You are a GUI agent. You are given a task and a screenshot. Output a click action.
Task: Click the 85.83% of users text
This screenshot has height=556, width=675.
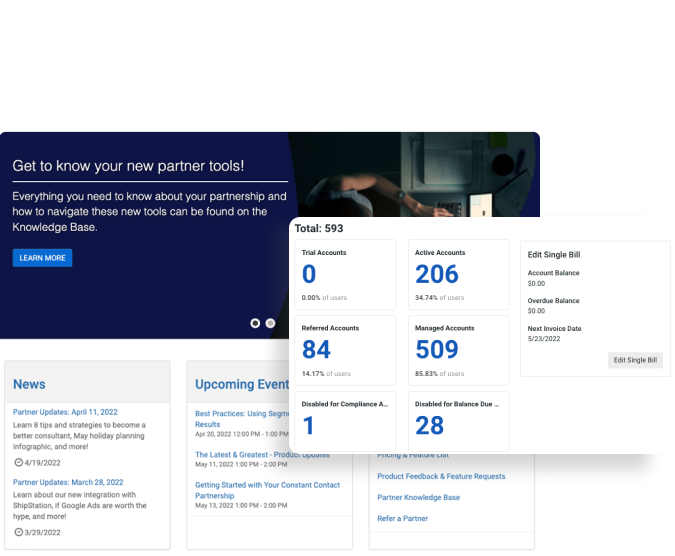coord(440,374)
